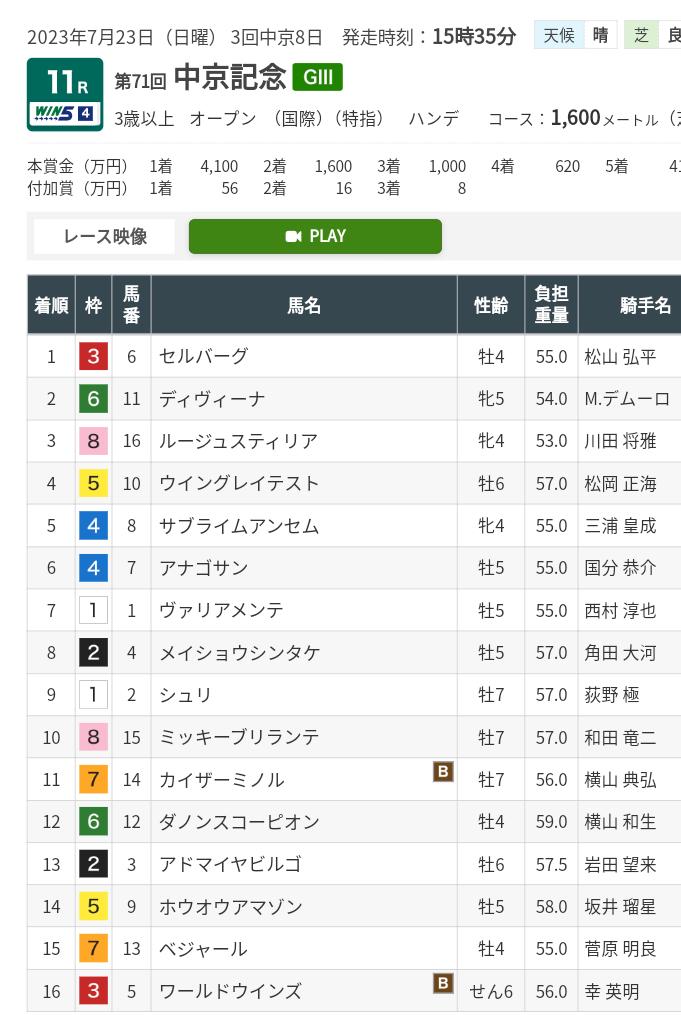The image size is (681, 1015).
Task: Click the pink frame 8 badge for ルージュスティリア
Action: pyautogui.click(x=93, y=441)
